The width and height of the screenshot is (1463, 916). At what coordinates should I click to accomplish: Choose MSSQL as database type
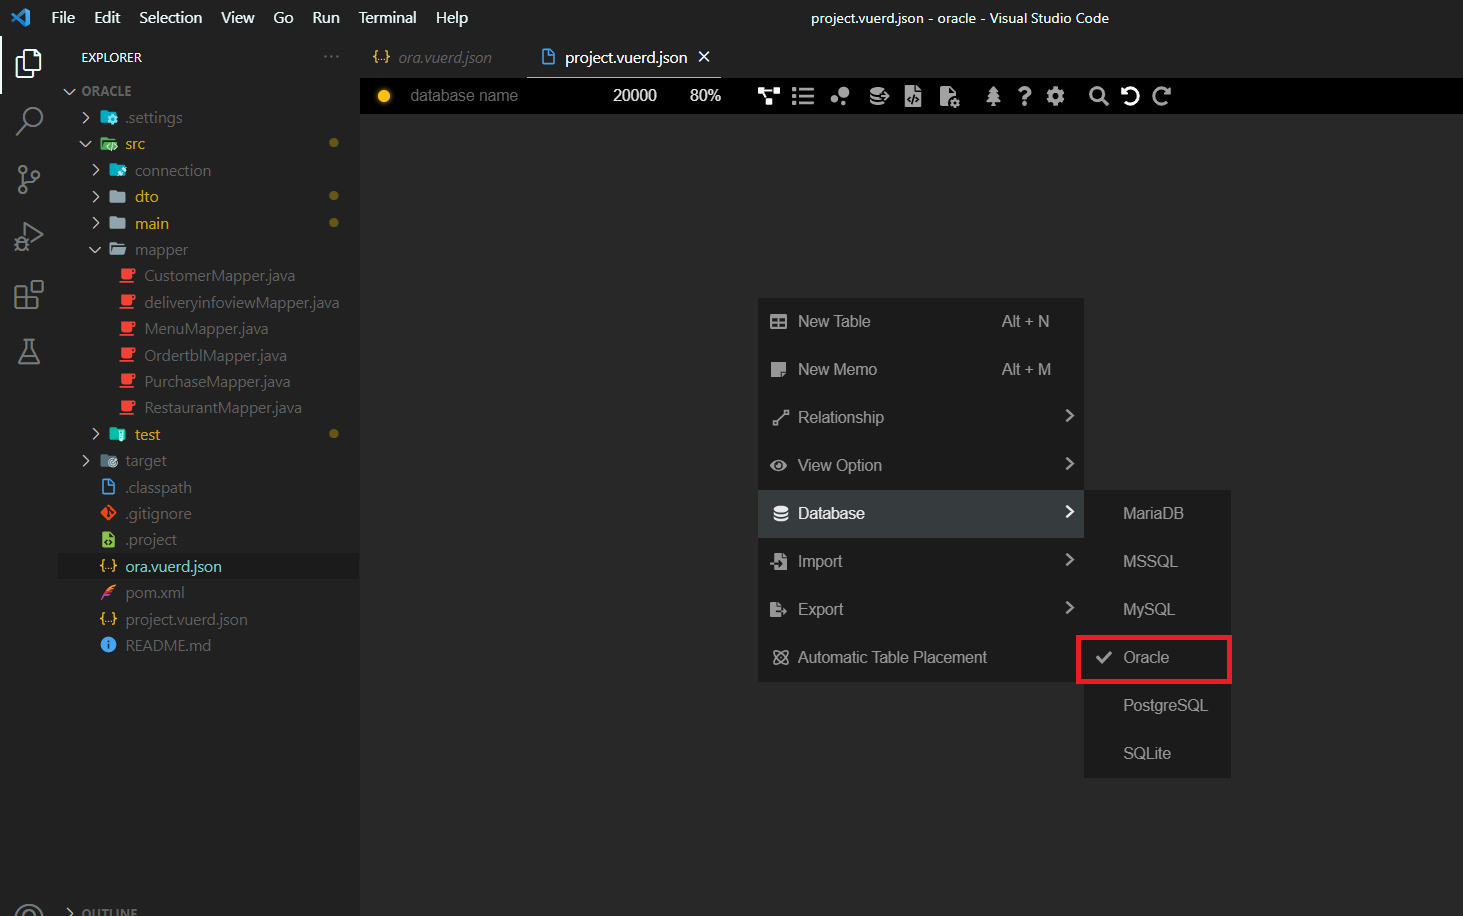pos(1157,562)
